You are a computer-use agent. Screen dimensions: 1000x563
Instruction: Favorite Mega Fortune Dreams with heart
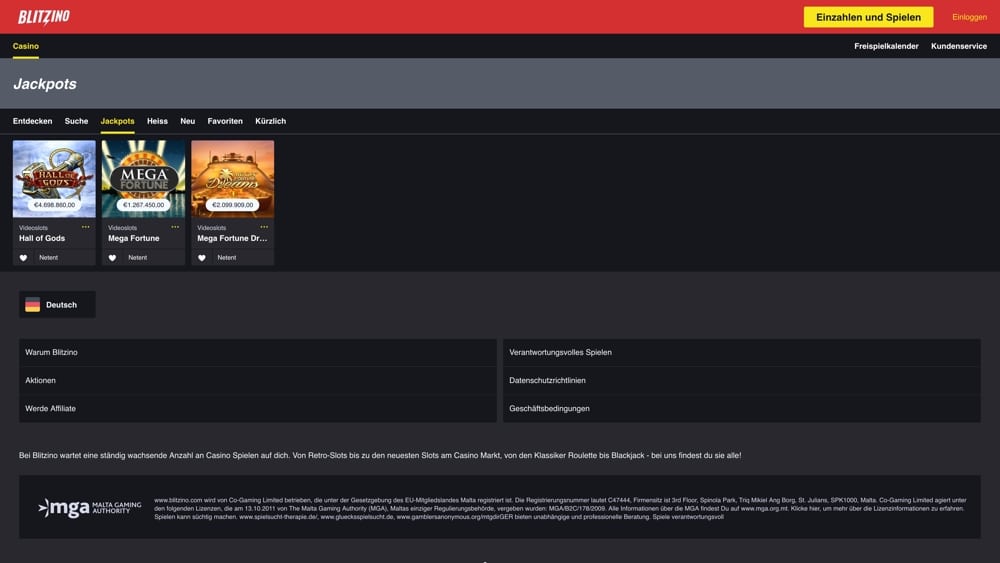coord(202,258)
